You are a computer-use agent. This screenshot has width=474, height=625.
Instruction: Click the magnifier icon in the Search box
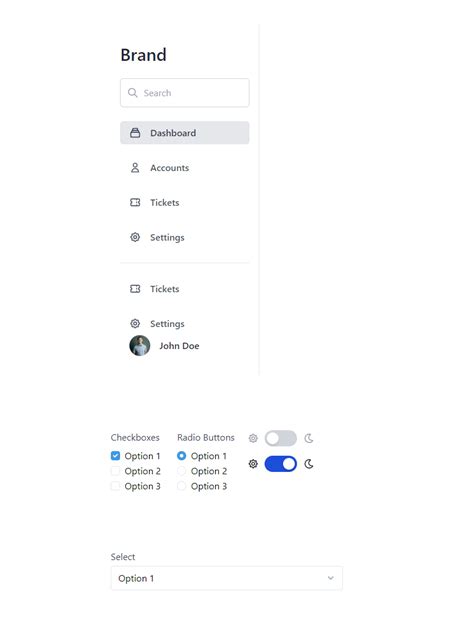click(132, 93)
